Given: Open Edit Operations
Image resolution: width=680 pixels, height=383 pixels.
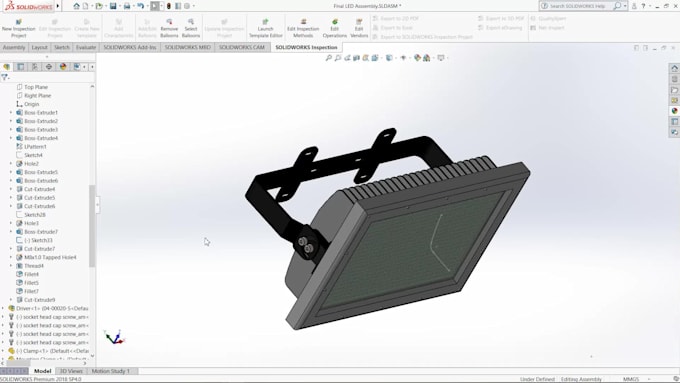Looking at the screenshot, I should tap(334, 29).
